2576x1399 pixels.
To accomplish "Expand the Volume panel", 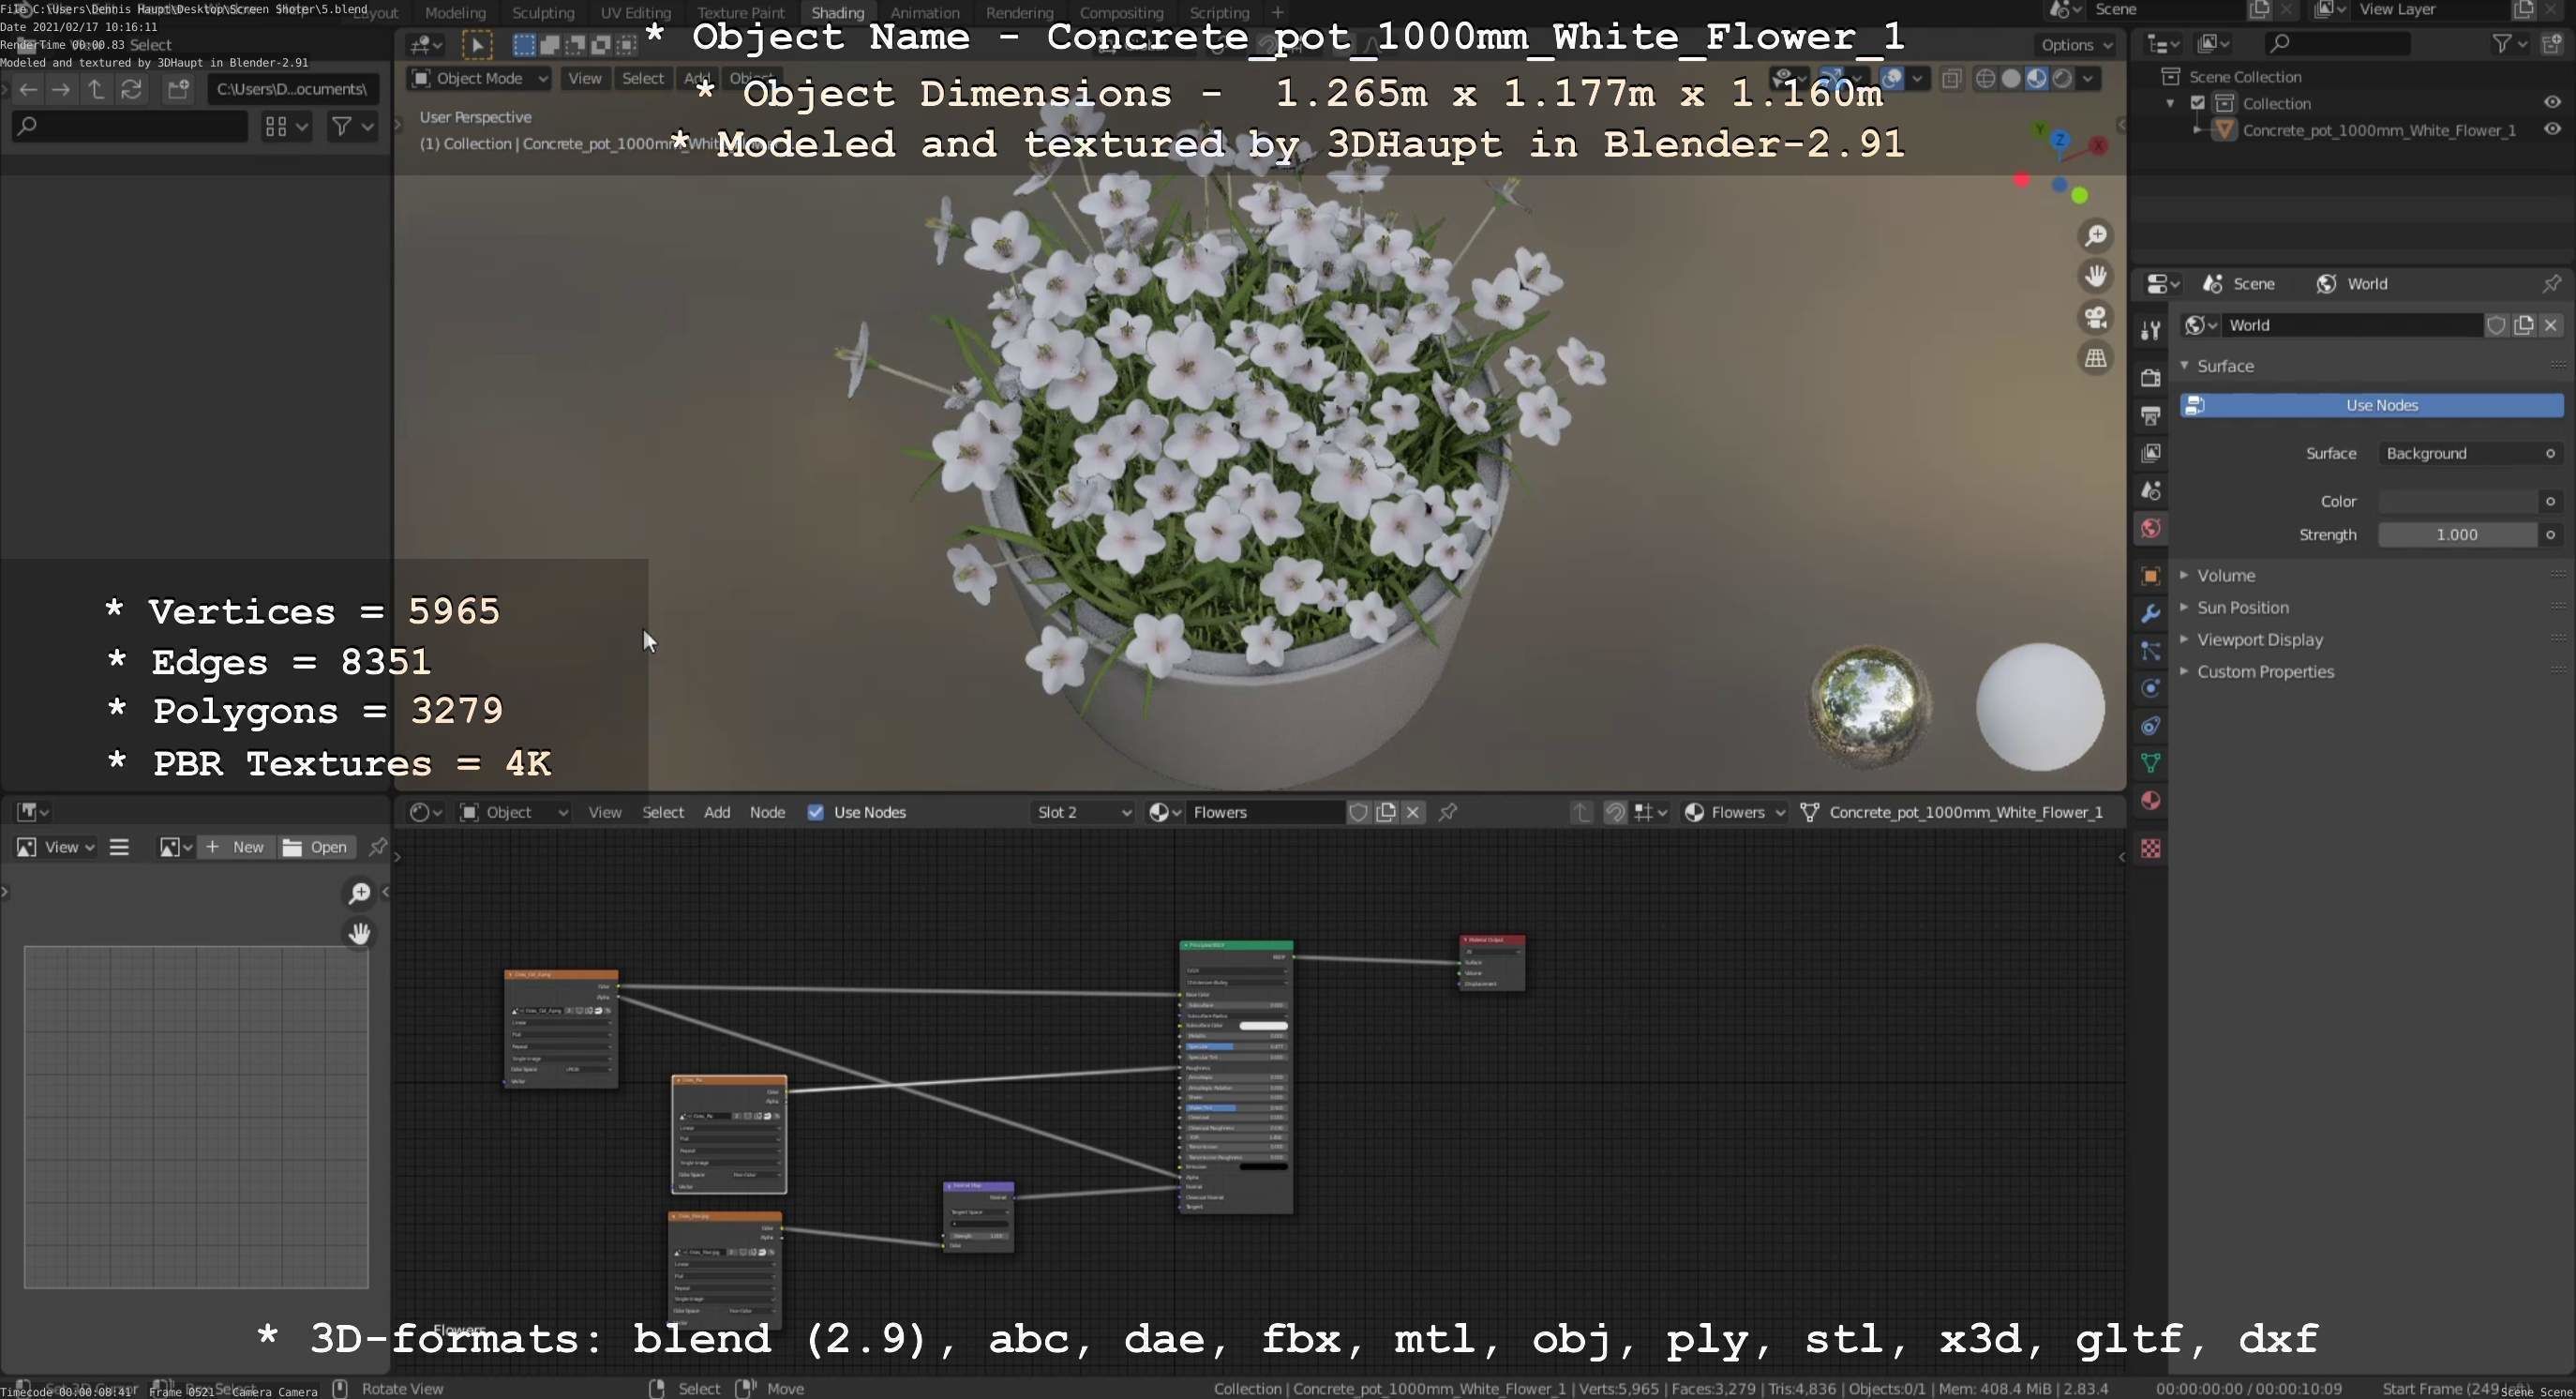I will click(x=2225, y=575).
